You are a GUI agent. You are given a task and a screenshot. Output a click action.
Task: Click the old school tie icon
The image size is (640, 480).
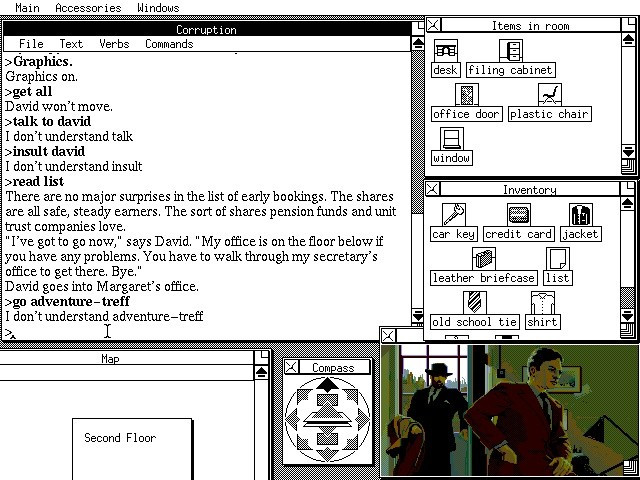point(475,303)
